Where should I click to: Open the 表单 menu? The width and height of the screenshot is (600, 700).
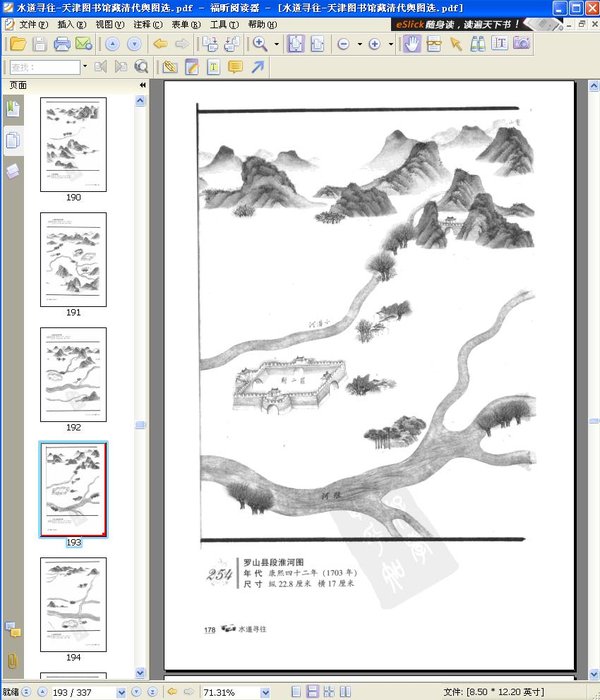186,24
